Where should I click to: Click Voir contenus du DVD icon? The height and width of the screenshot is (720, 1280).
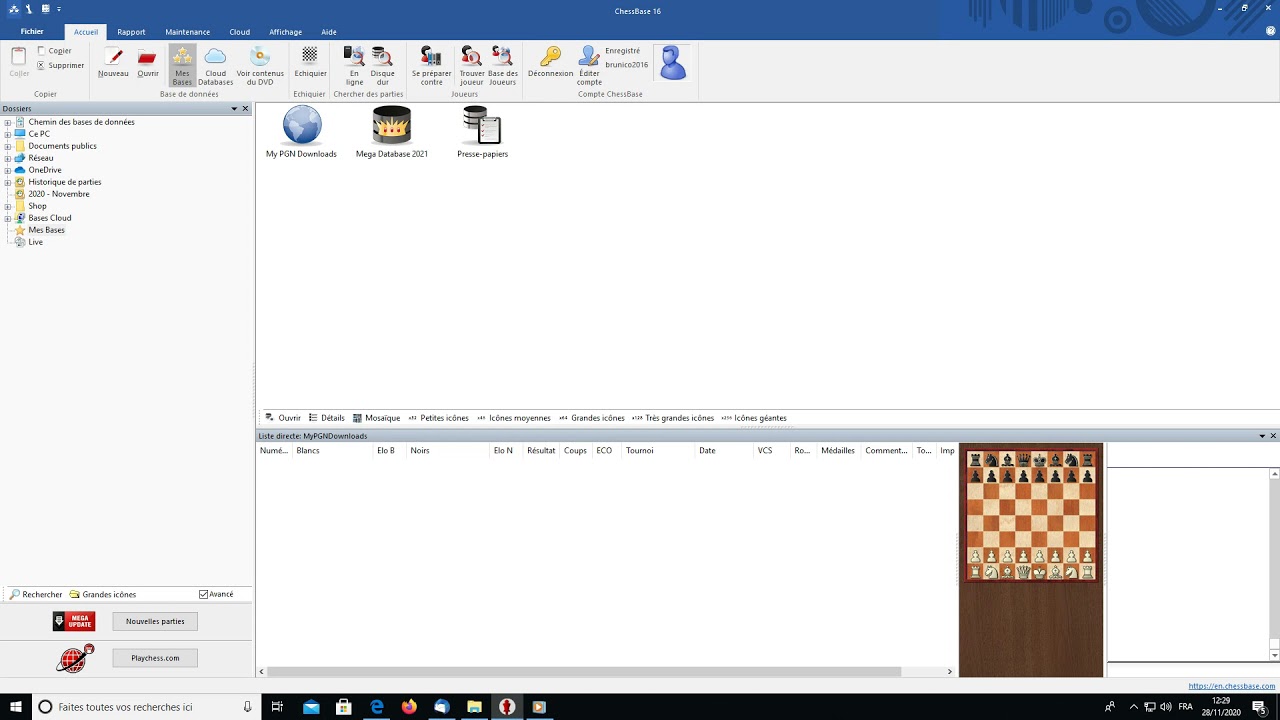click(260, 66)
